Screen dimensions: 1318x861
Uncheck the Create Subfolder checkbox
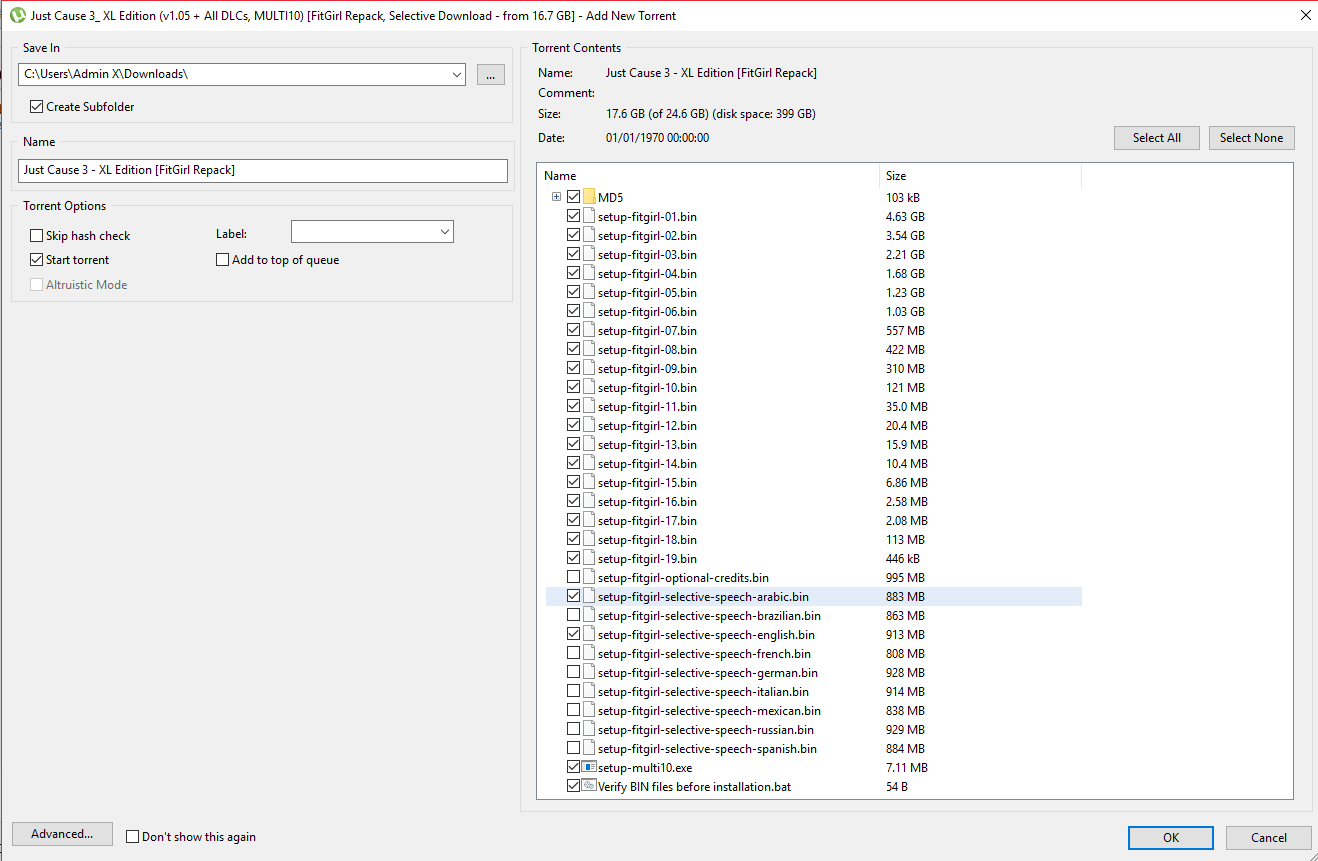37,107
